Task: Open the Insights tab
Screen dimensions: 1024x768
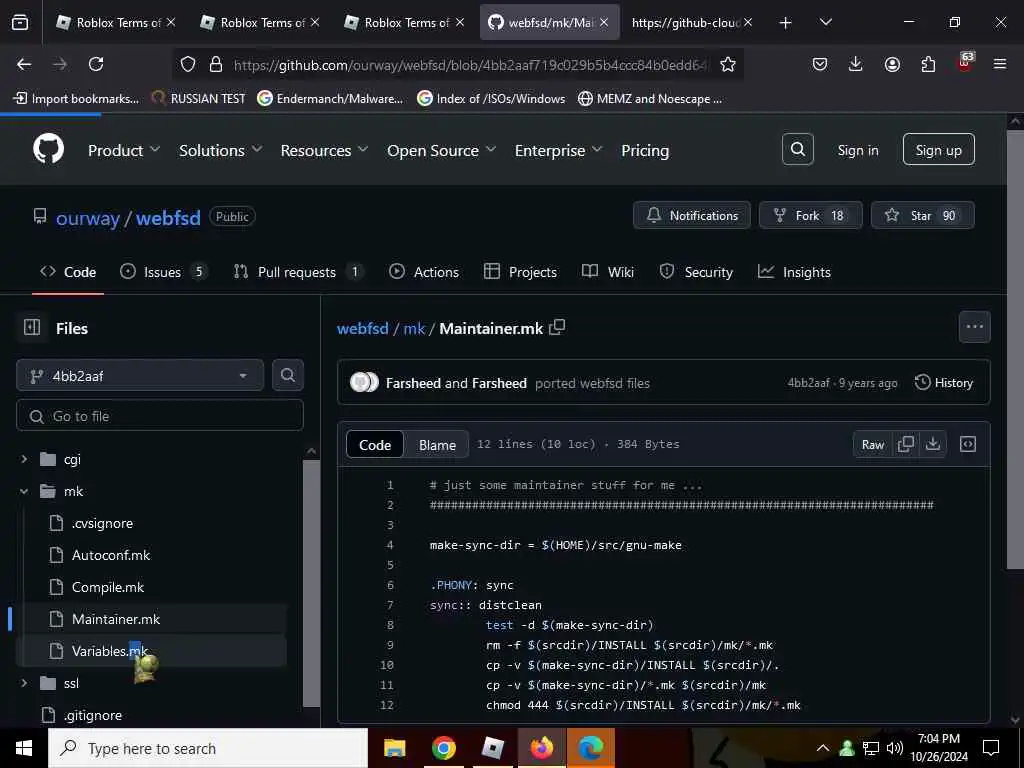Action: coord(794,272)
